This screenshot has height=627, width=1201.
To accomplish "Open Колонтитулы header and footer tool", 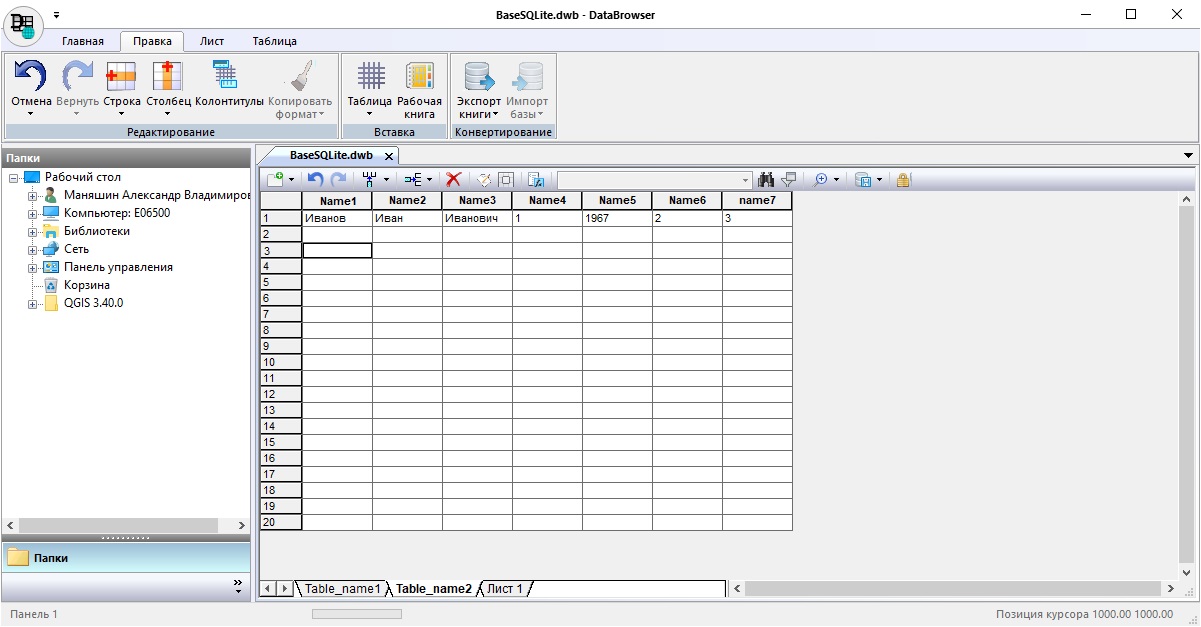I will 228,77.
